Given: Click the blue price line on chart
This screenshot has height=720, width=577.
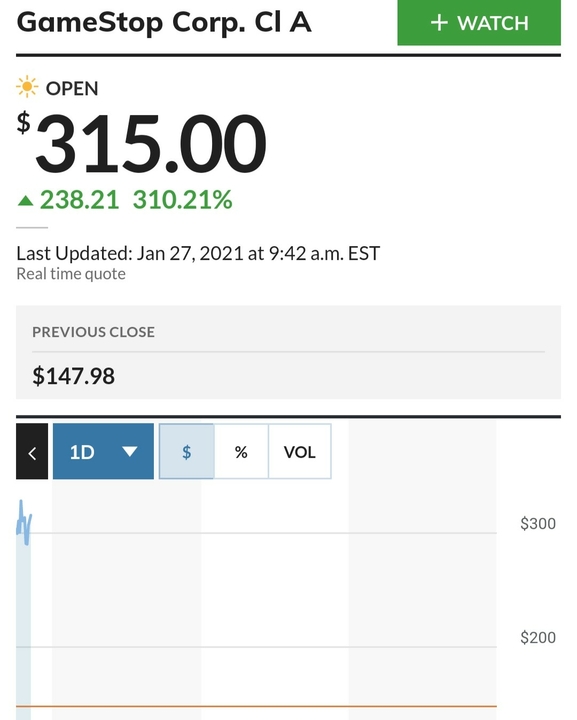Looking at the screenshot, I should pyautogui.click(x=24, y=522).
